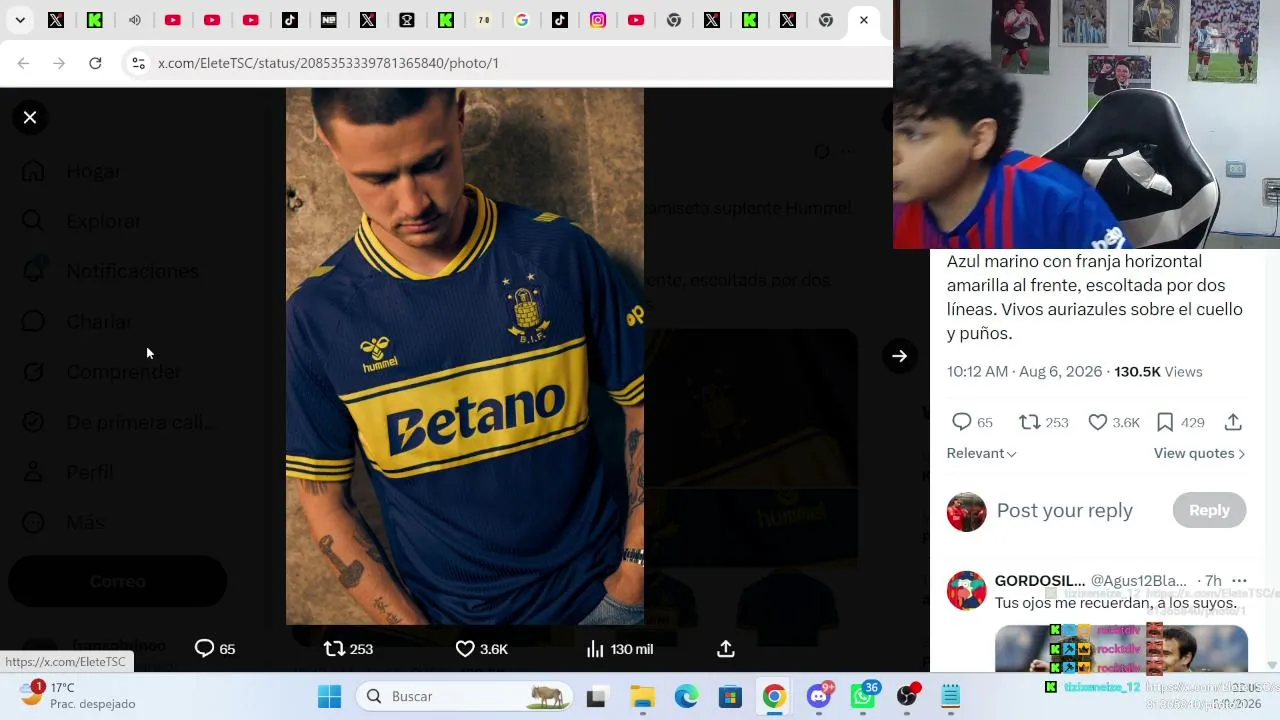This screenshot has width=1280, height=720.
Task: Open File Explorer from the taskbar
Action: pos(642,696)
